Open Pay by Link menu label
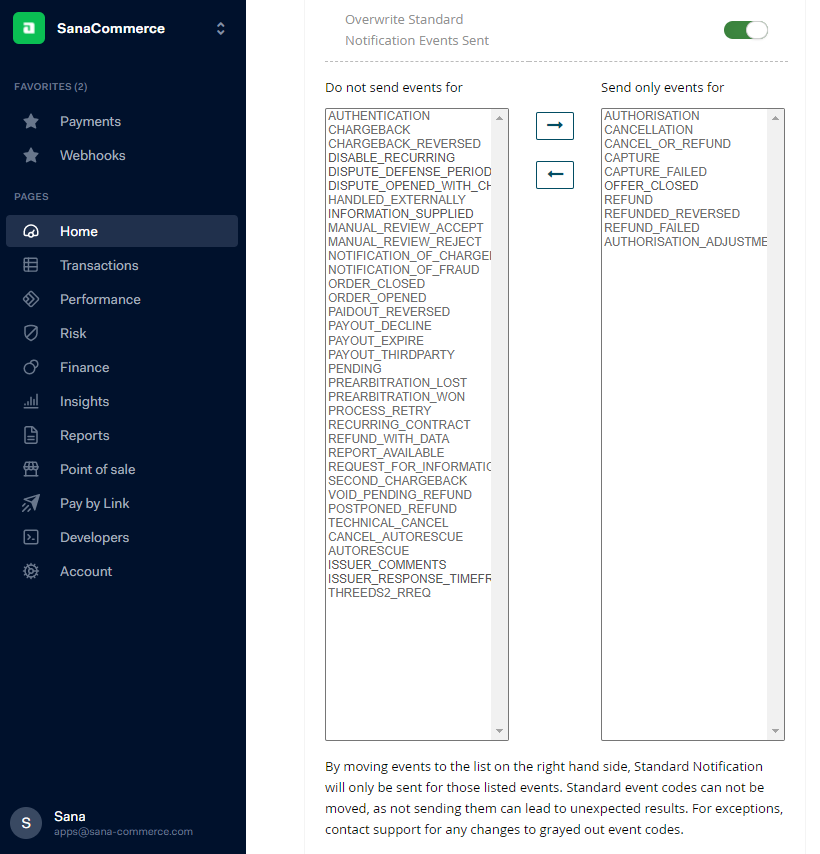Image resolution: width=820 pixels, height=854 pixels. [95, 503]
